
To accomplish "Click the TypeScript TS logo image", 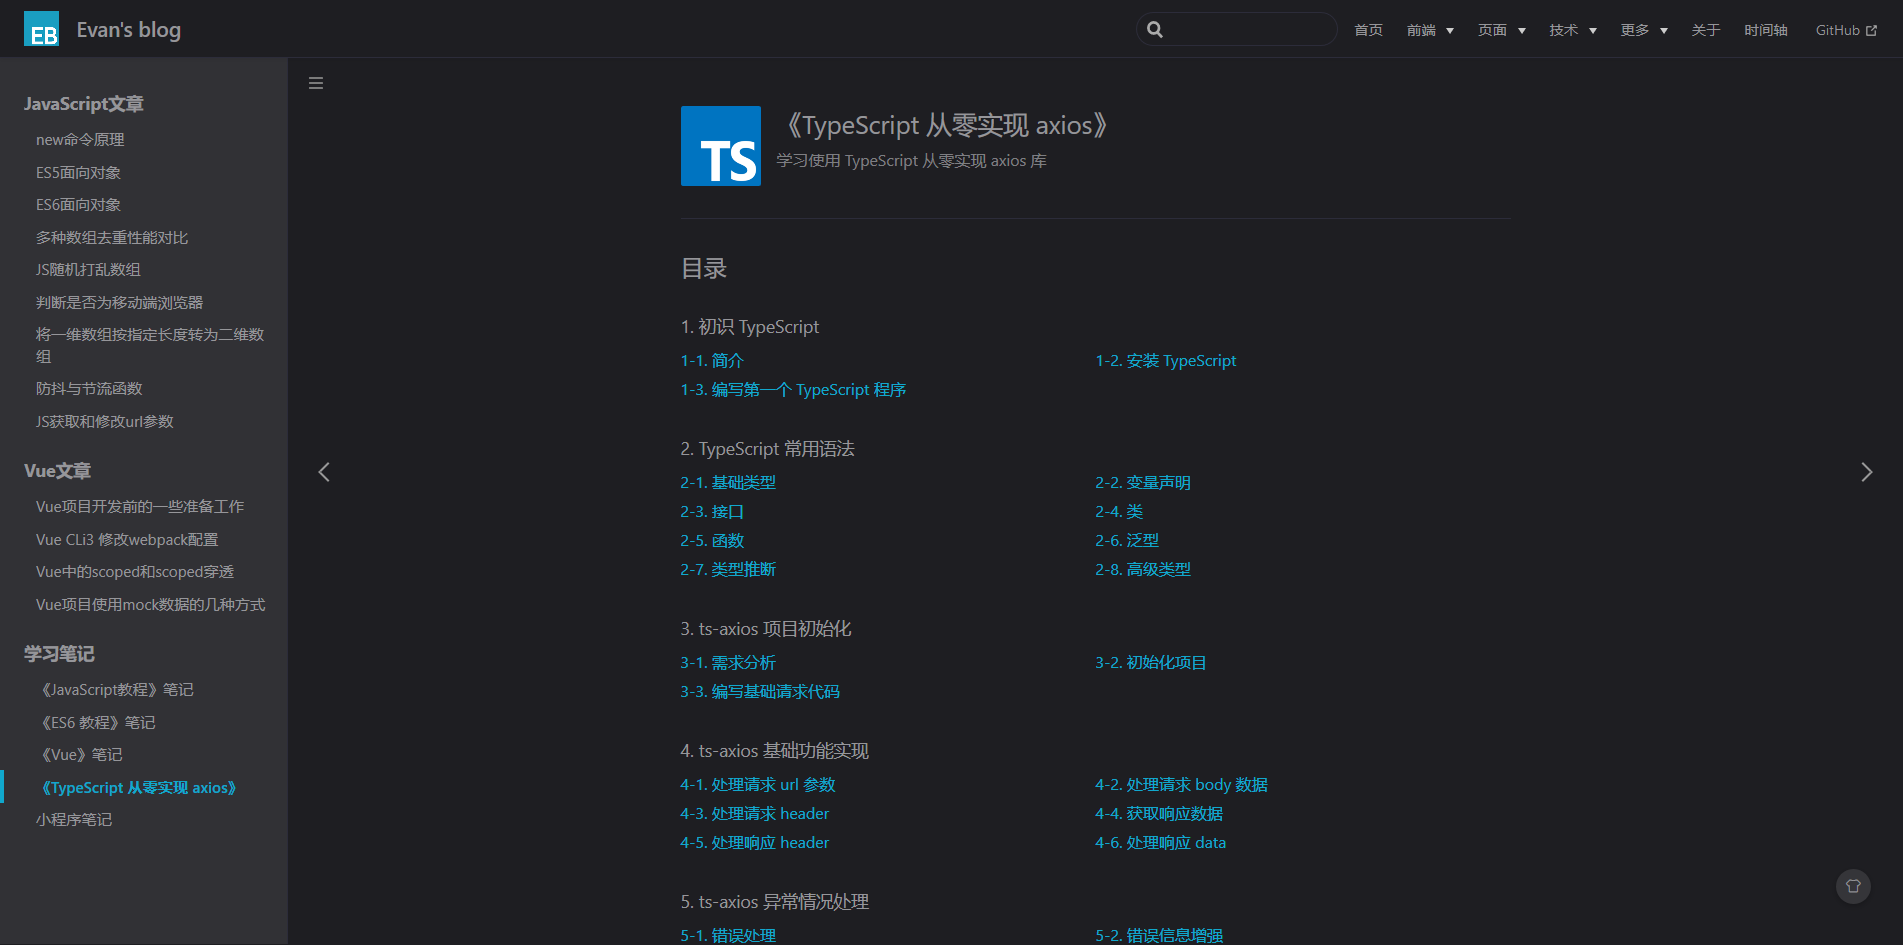I will (x=721, y=146).
